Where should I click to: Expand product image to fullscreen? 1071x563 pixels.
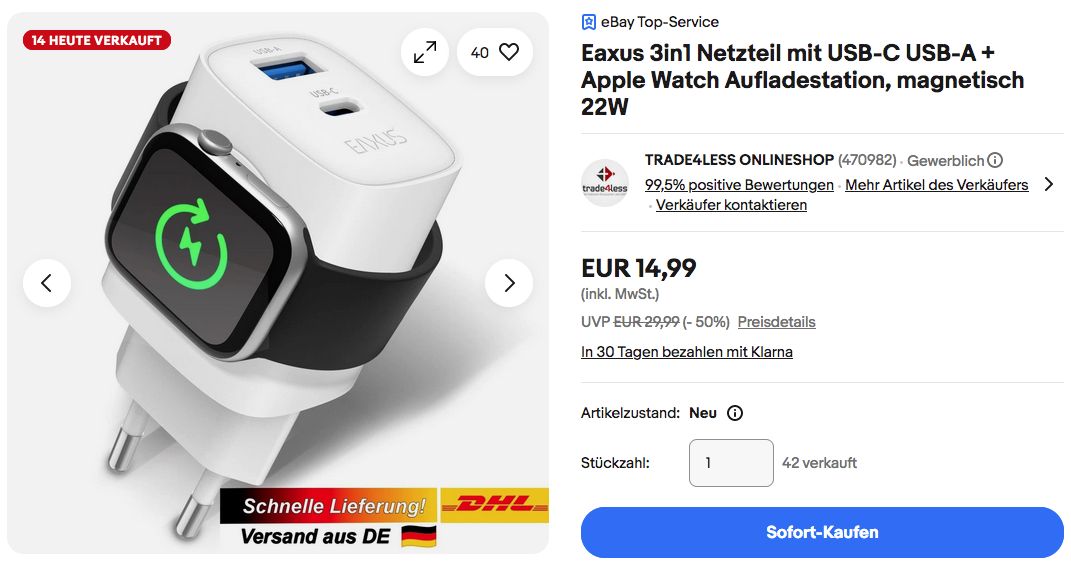pos(425,52)
